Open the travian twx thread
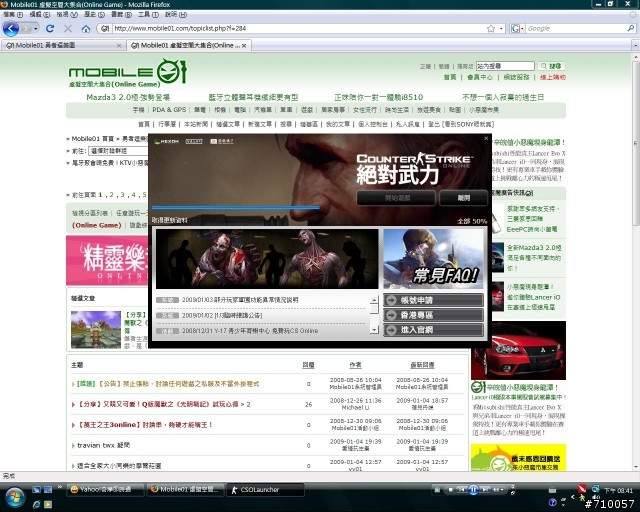Viewport: 640px width, 512px height. 103,445
